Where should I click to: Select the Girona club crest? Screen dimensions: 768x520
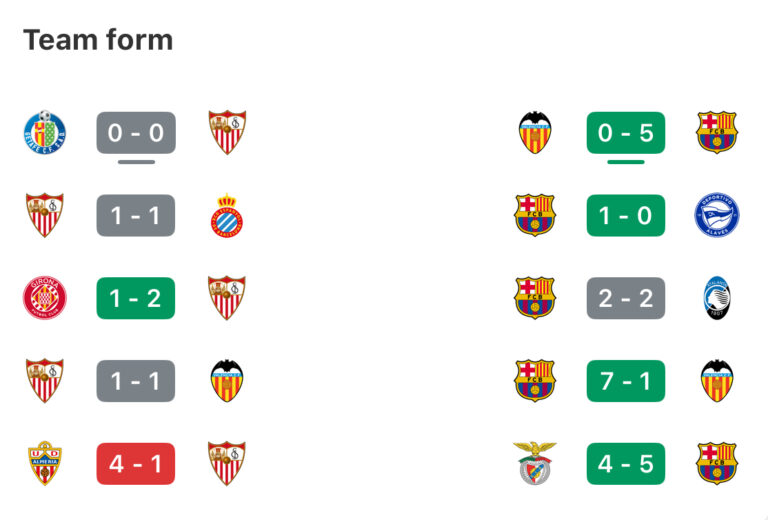45,298
